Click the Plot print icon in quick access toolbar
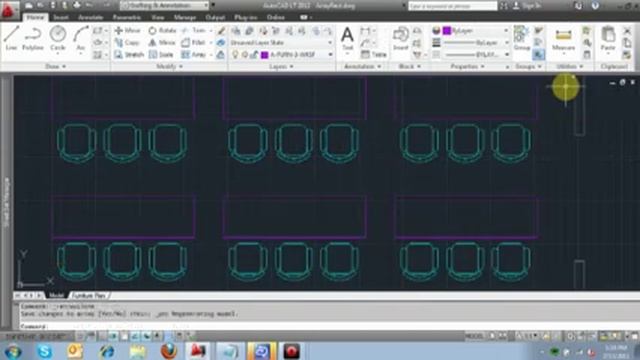This screenshot has height=360, width=640. (76, 5)
